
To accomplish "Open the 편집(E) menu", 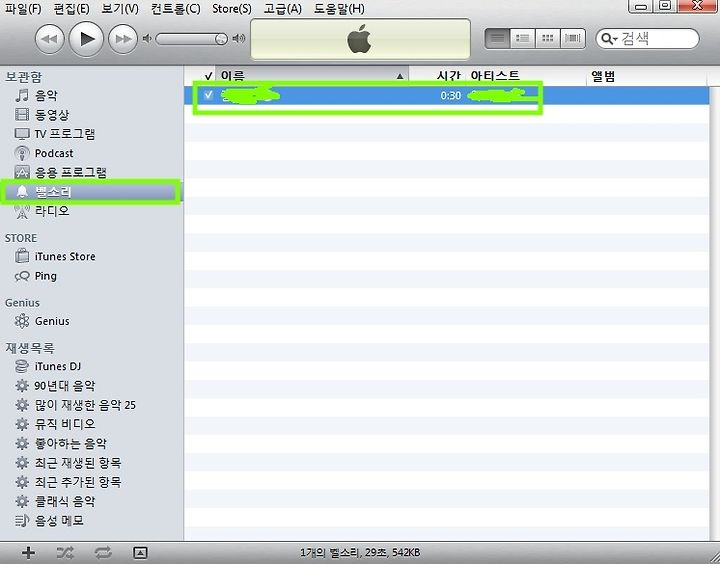I will tap(72, 8).
